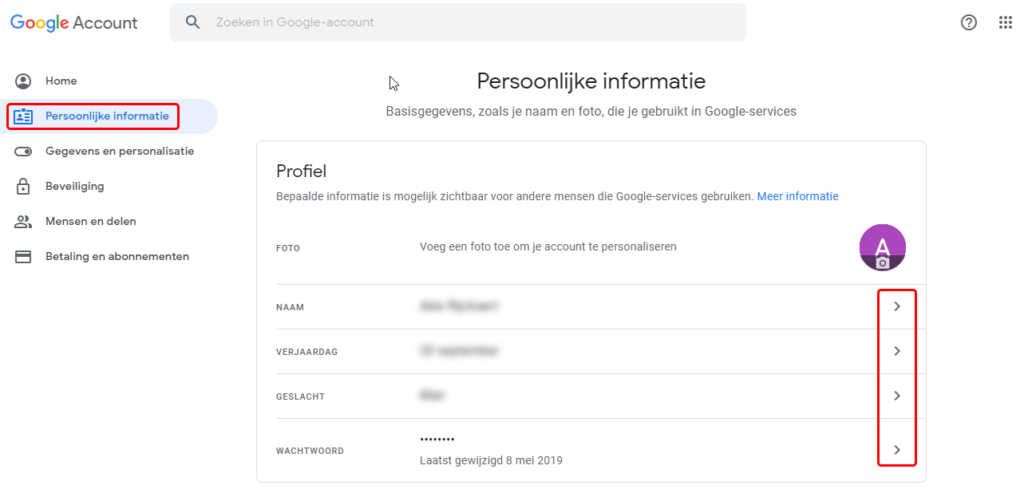Click the Google Account logo

(74, 23)
